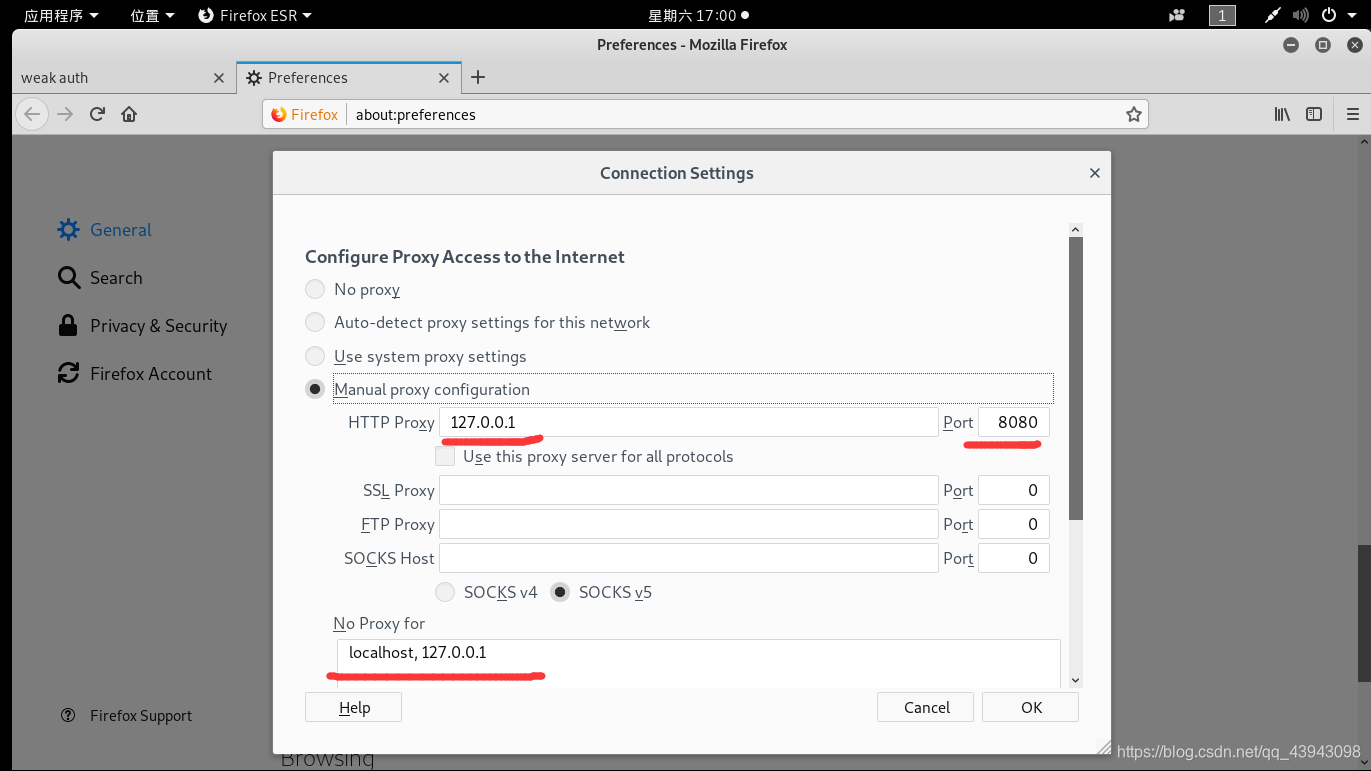Image resolution: width=1371 pixels, height=771 pixels.
Task: Select Use system proxy settings option
Action: pyautogui.click(x=315, y=356)
